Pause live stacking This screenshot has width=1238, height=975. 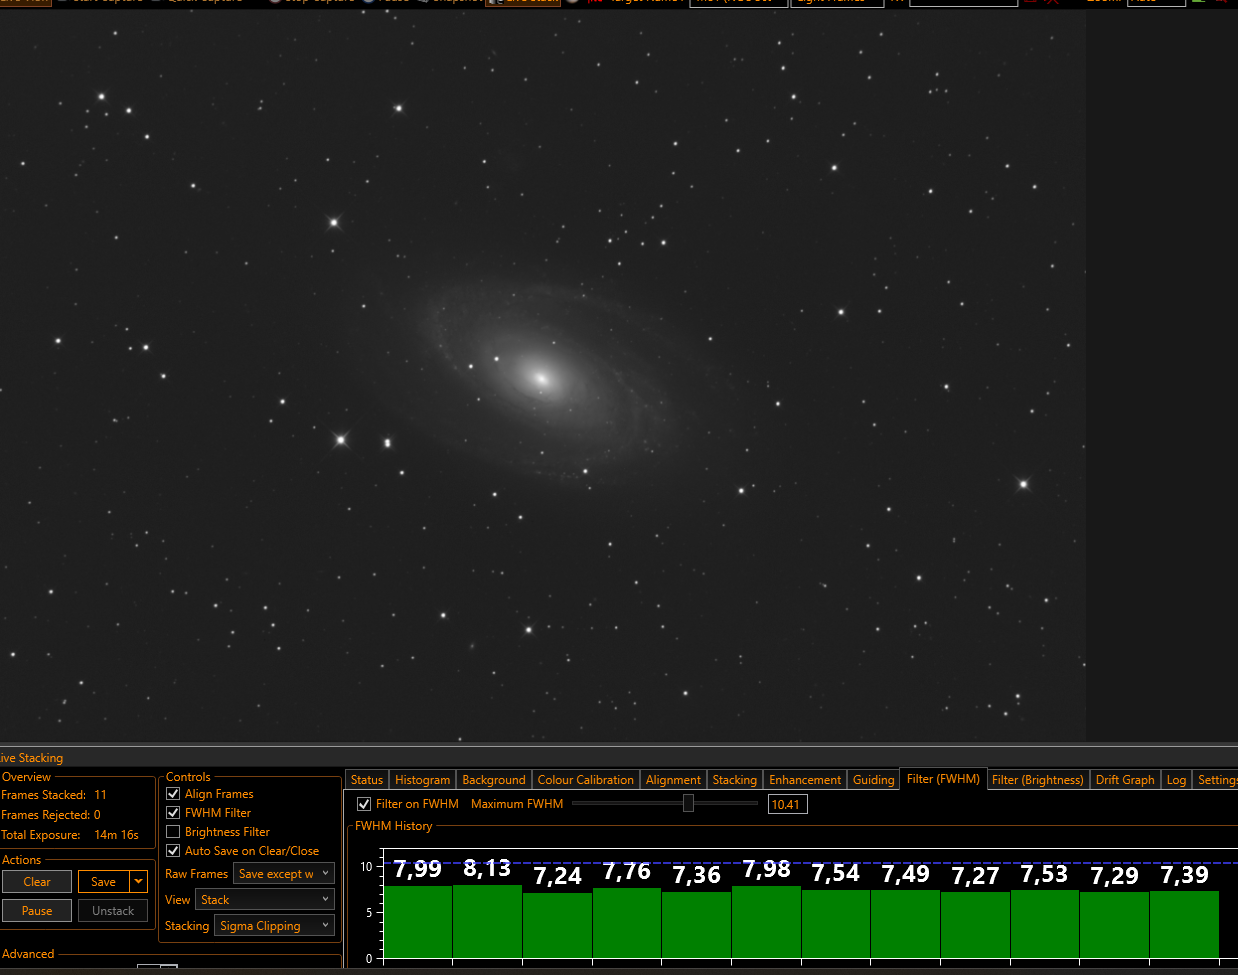(x=37, y=911)
